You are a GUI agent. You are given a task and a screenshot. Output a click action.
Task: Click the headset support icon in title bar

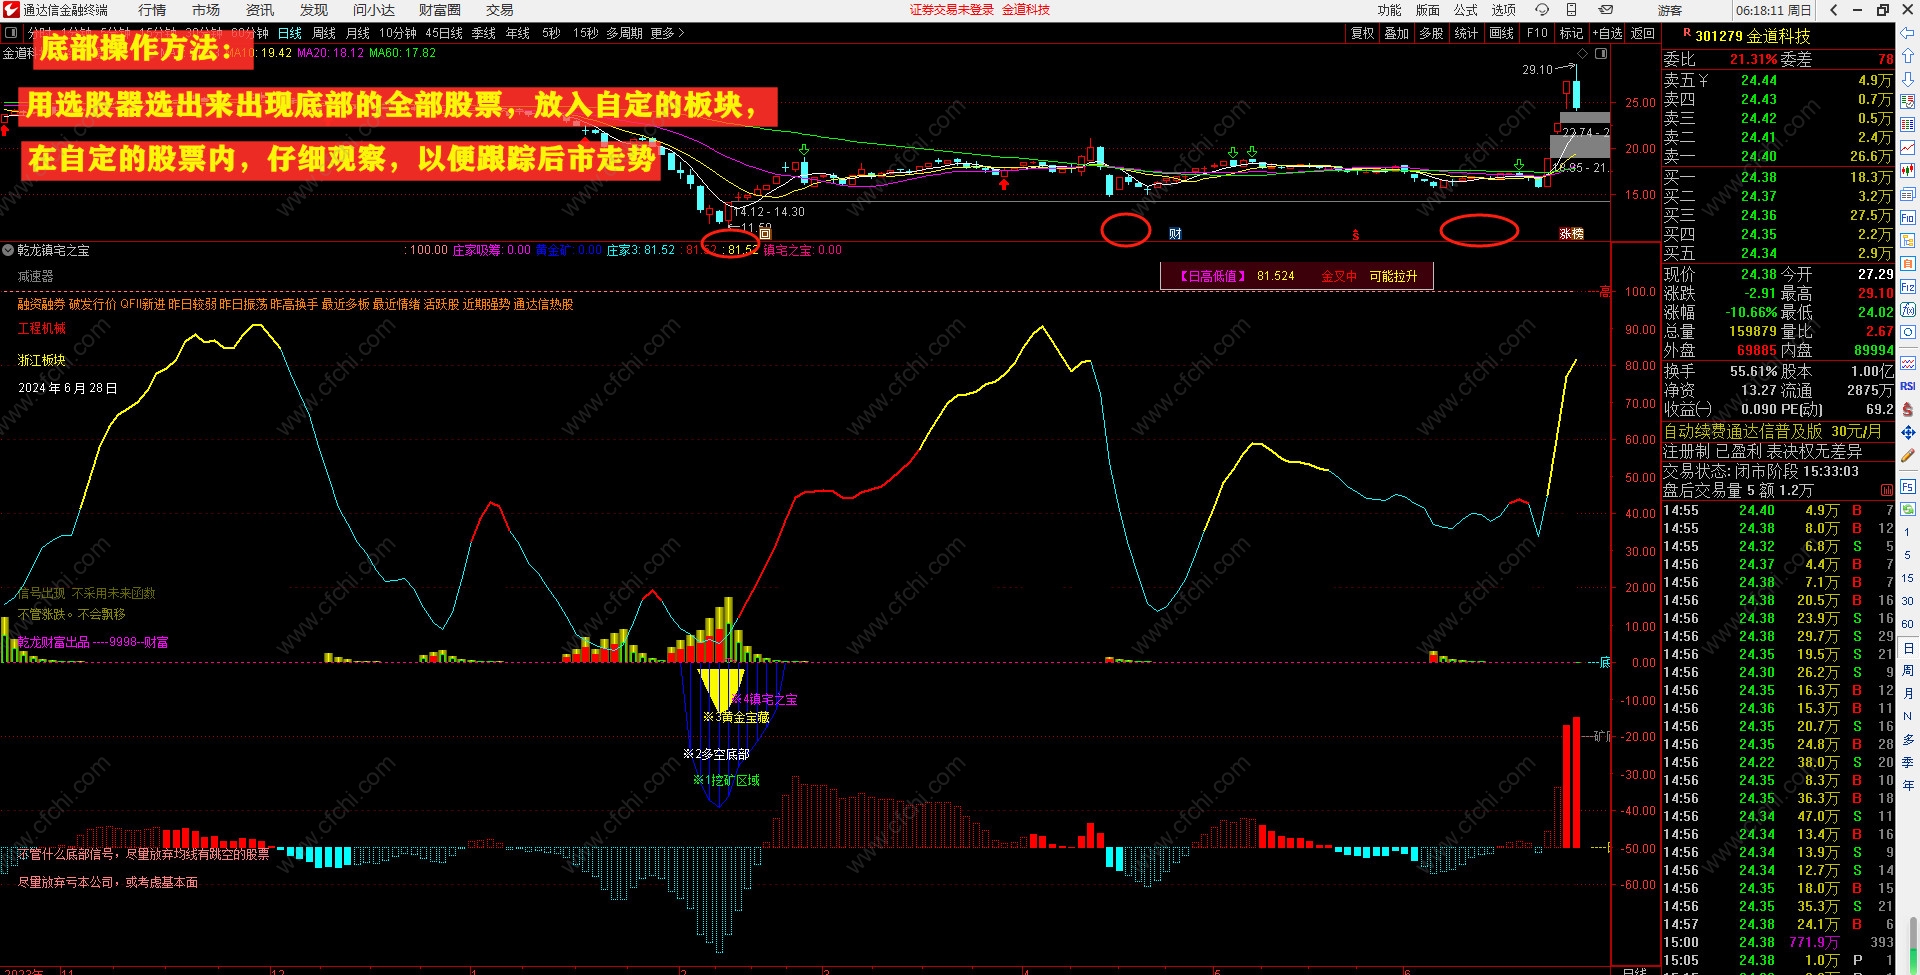coord(1541,10)
